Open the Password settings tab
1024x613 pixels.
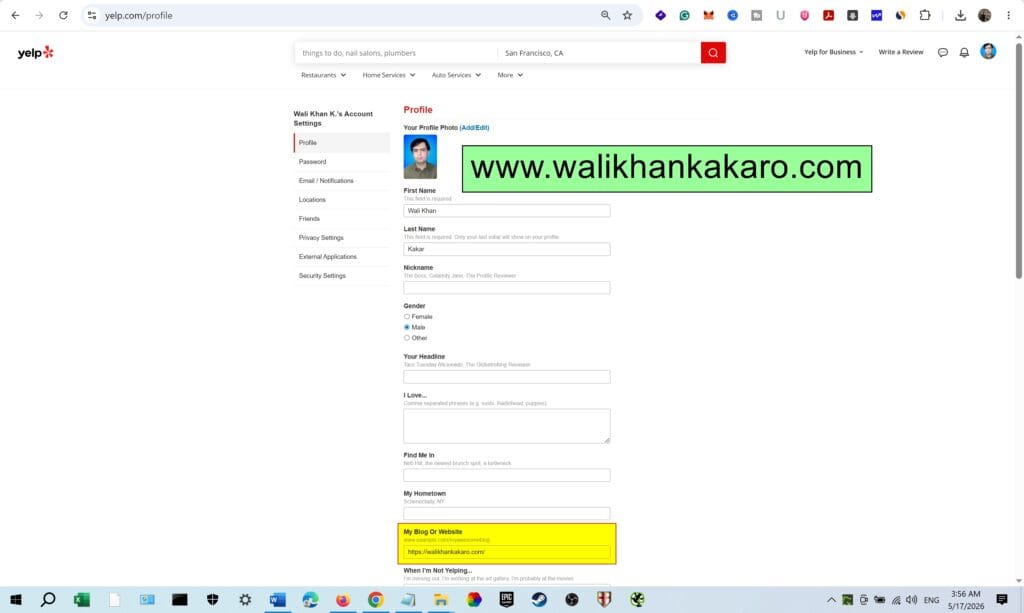click(x=342, y=161)
